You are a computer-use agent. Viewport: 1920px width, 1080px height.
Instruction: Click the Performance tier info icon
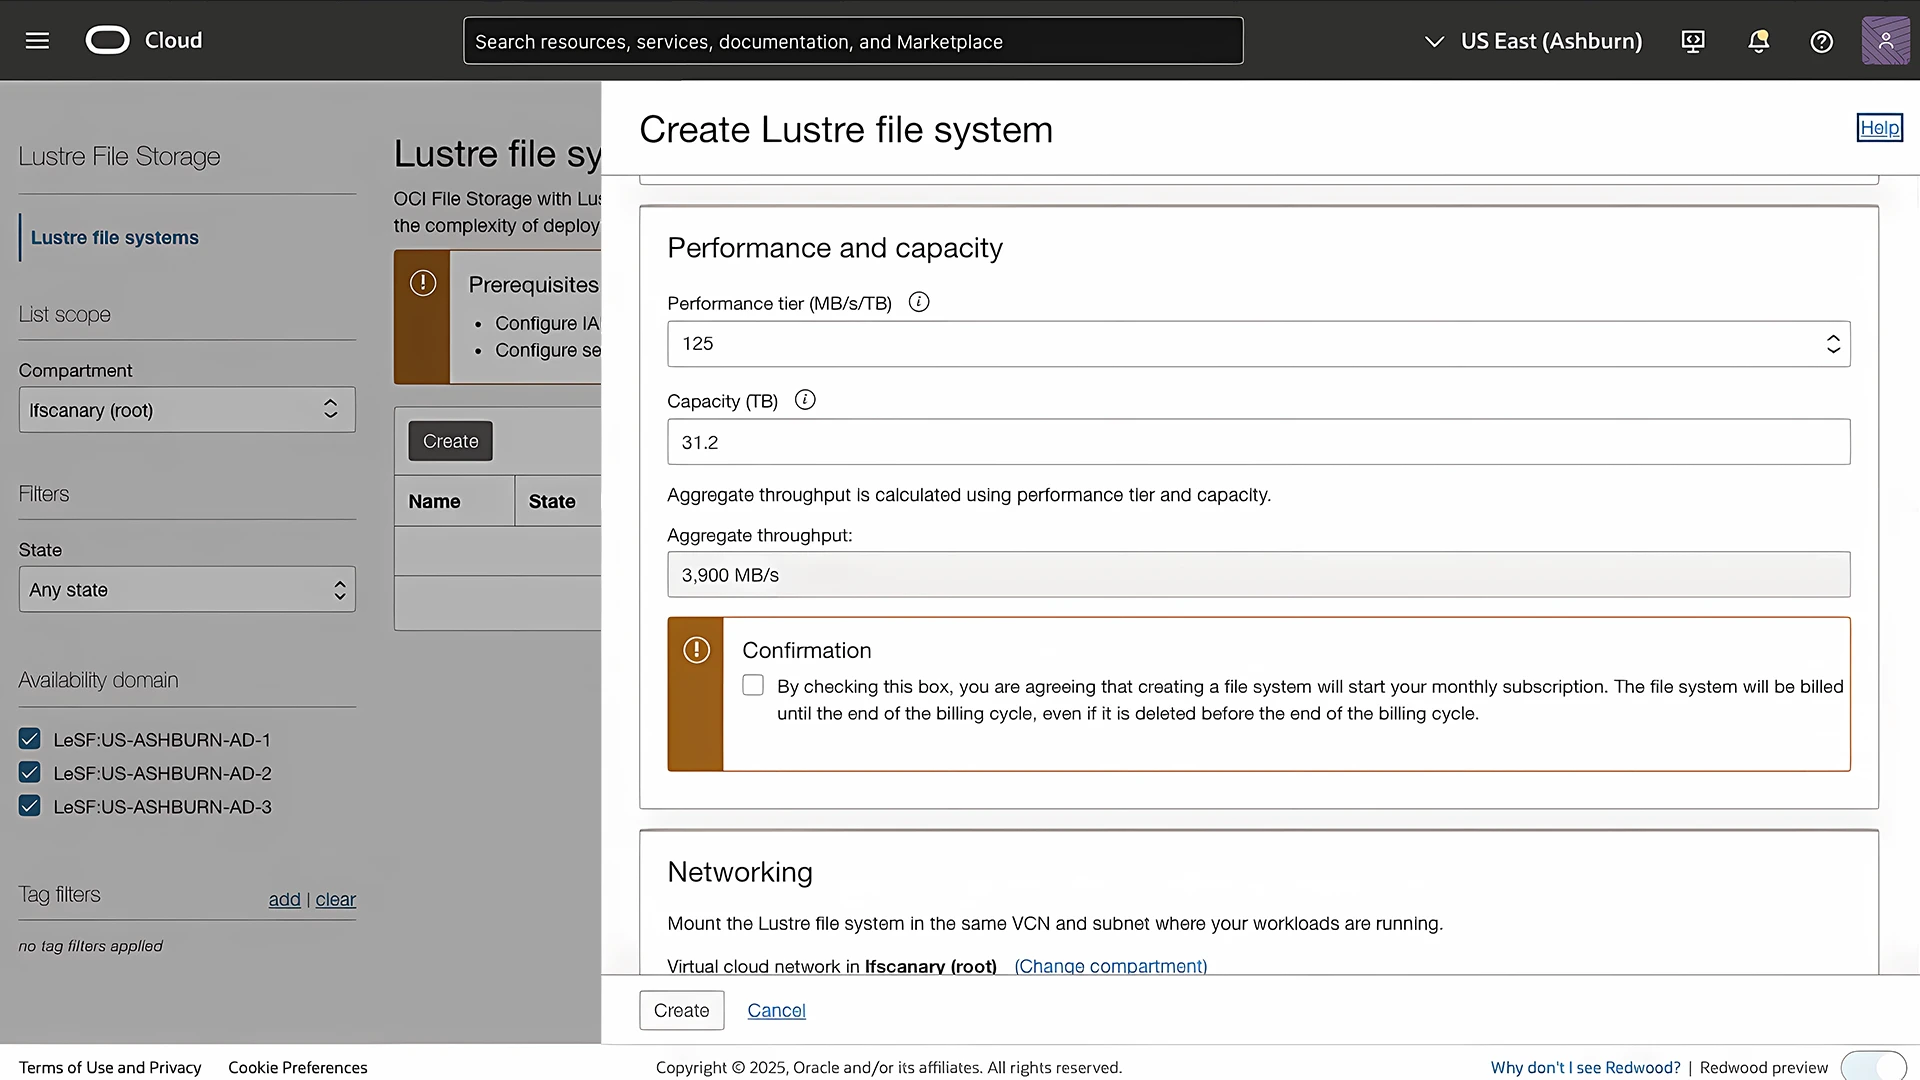919,301
